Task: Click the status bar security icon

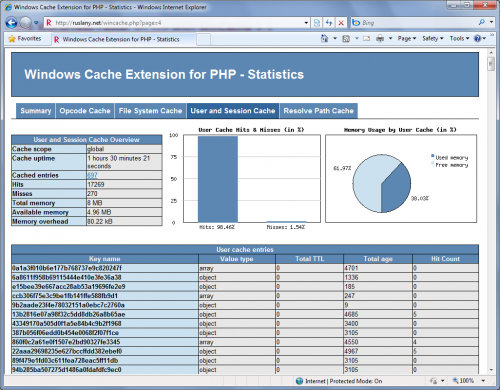Action: (x=433, y=381)
